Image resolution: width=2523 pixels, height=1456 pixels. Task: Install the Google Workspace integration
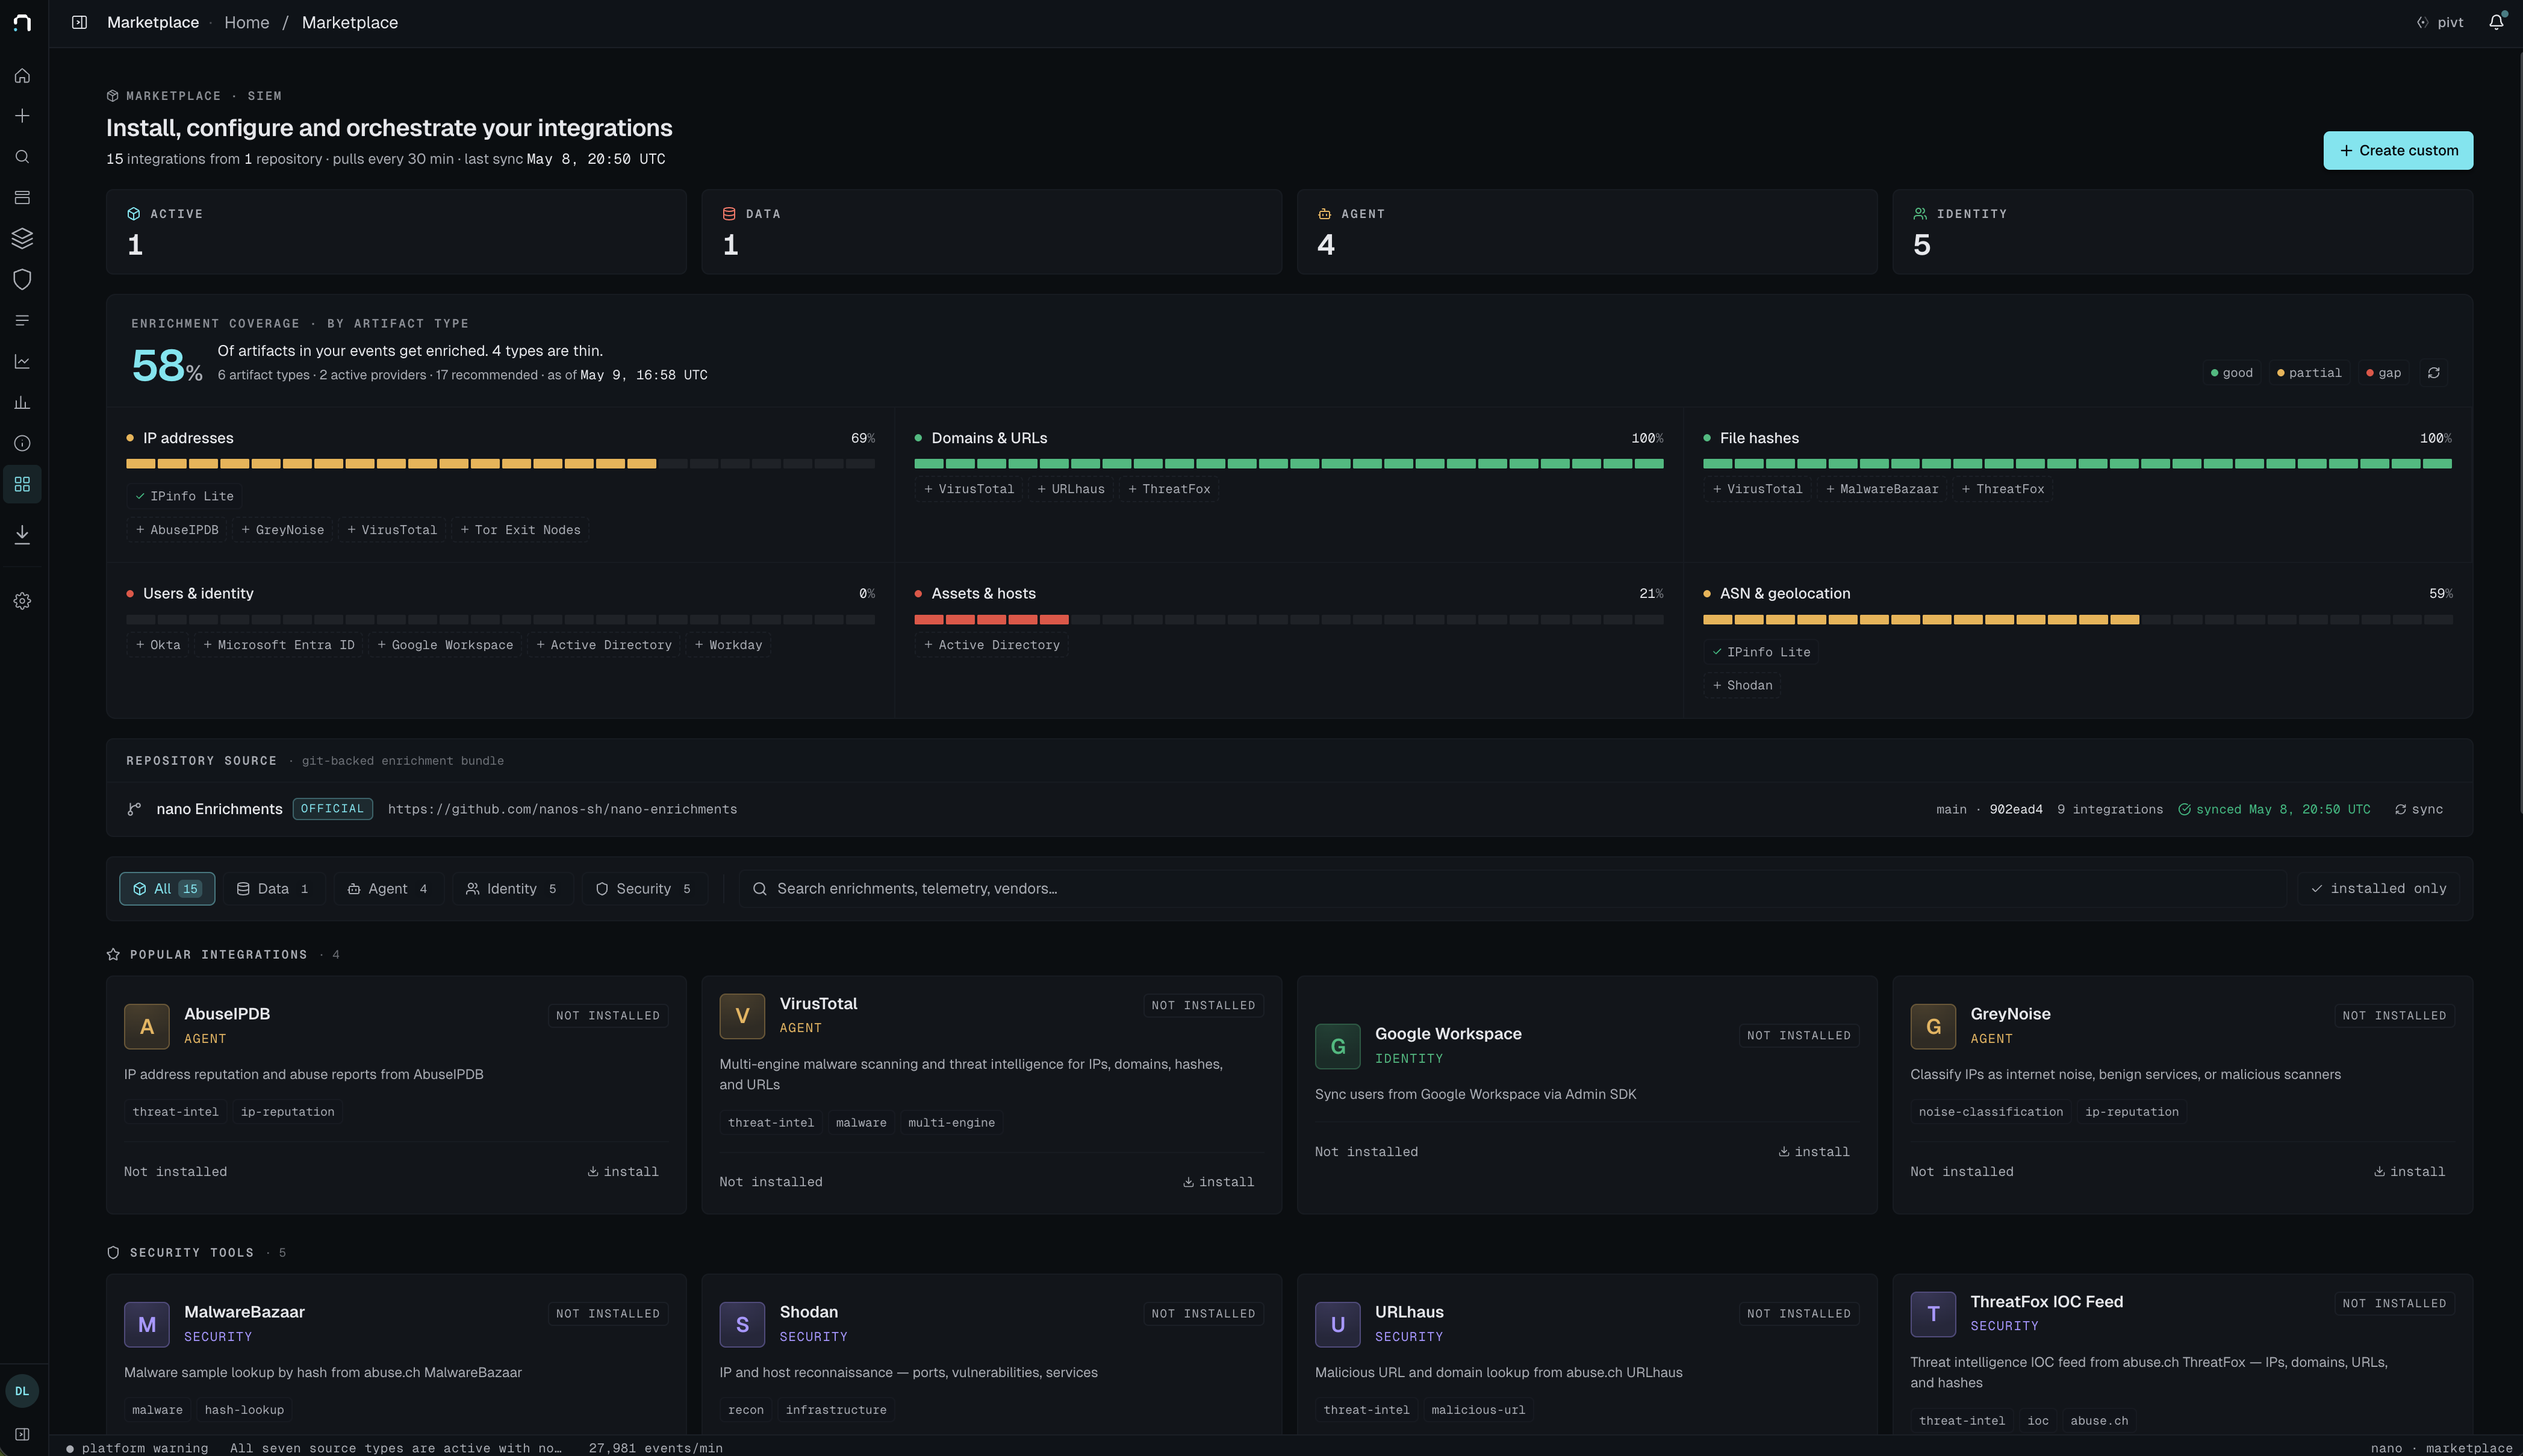point(1814,1152)
